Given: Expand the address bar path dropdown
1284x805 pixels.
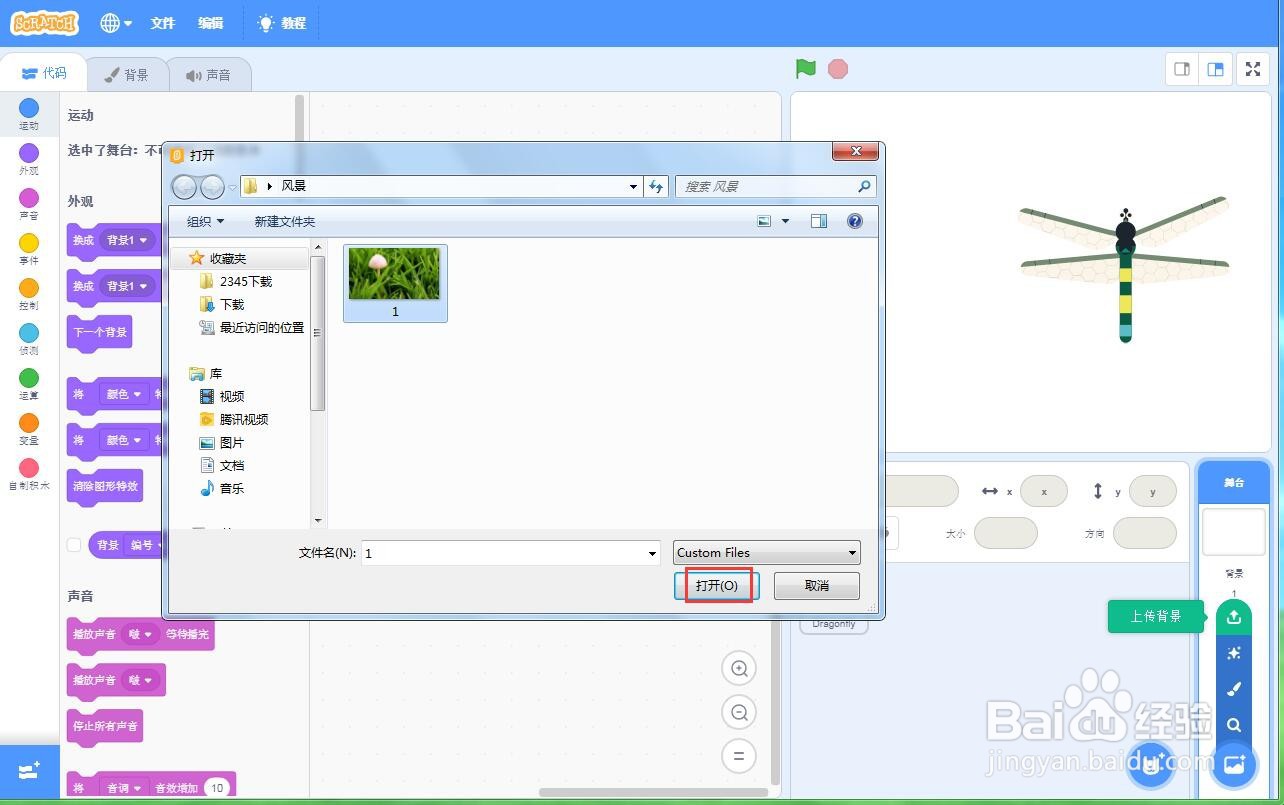Looking at the screenshot, I should (633, 186).
